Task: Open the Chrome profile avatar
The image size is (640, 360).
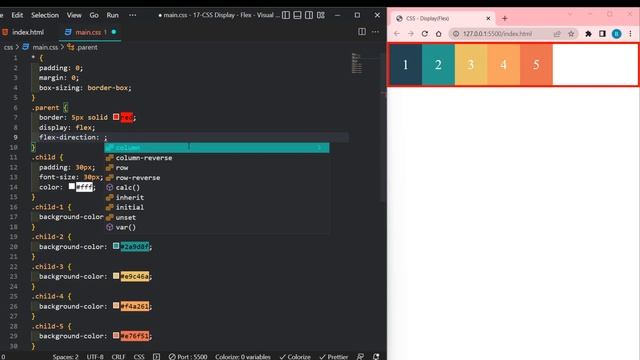Action: click(x=616, y=34)
